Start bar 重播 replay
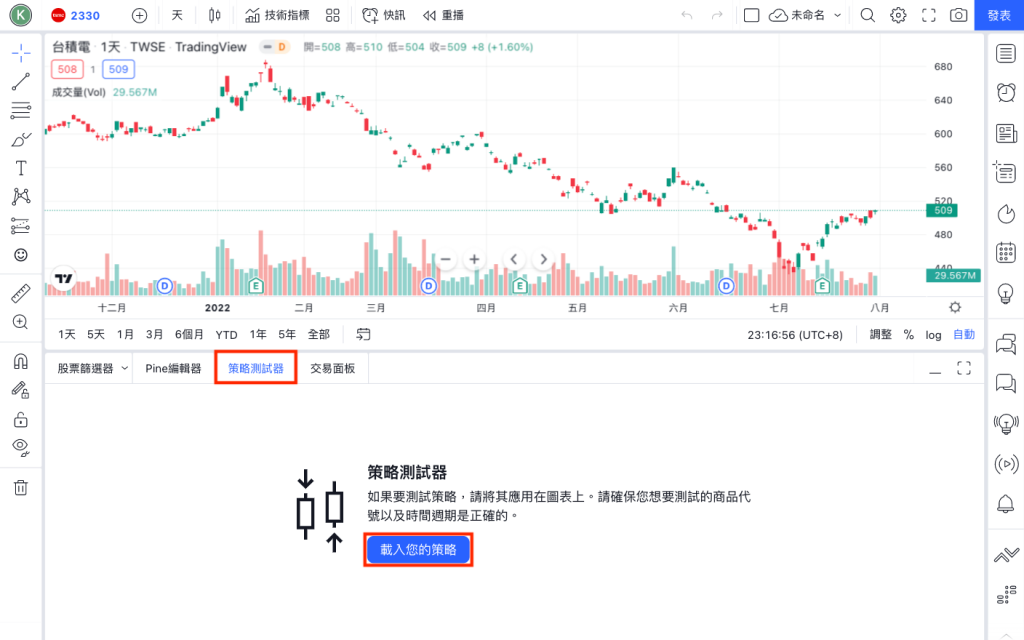 [443, 15]
